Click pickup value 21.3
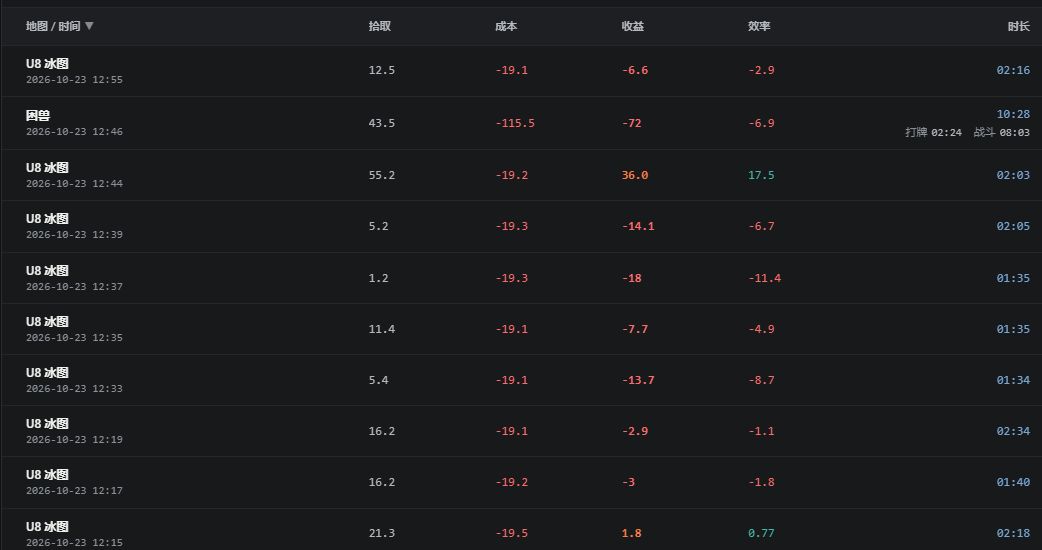Viewport: 1042px width, 550px height. 381,533
